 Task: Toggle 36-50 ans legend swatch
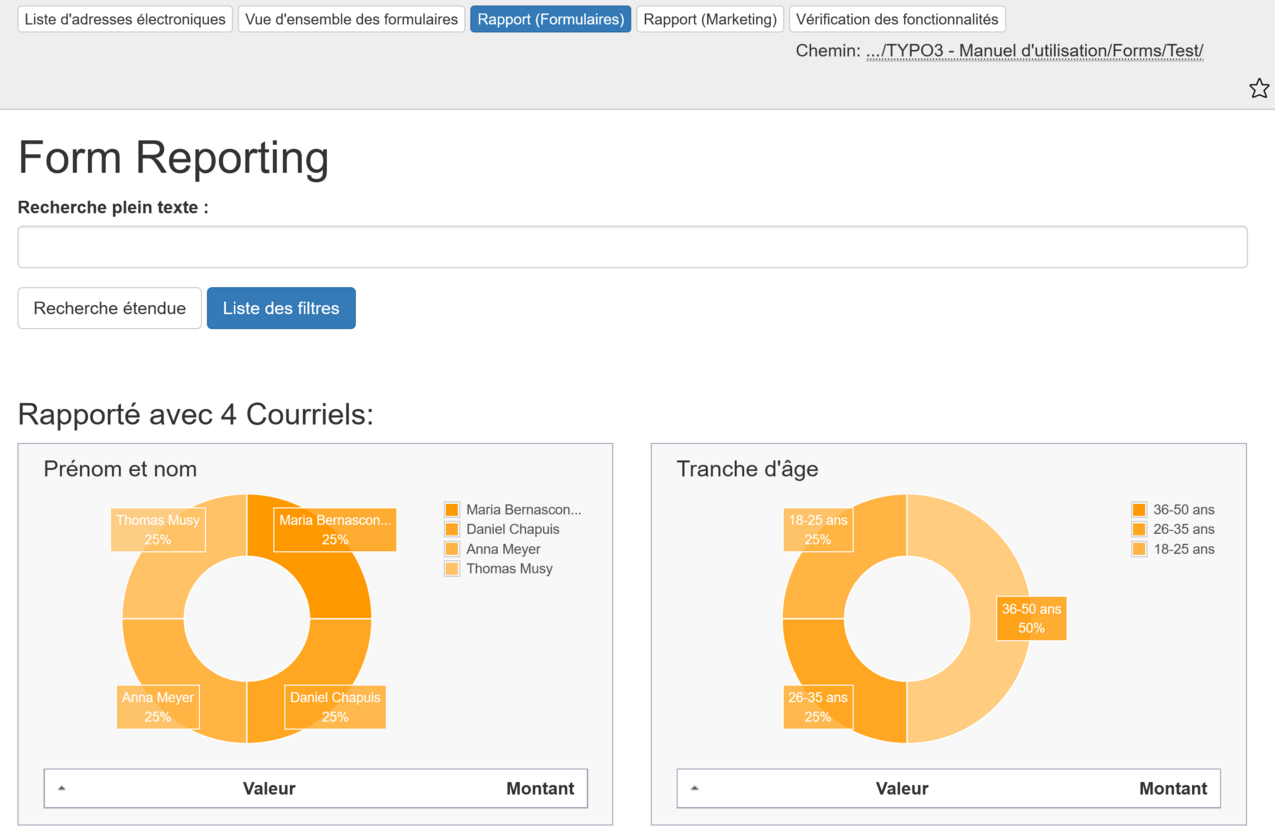tap(1139, 510)
